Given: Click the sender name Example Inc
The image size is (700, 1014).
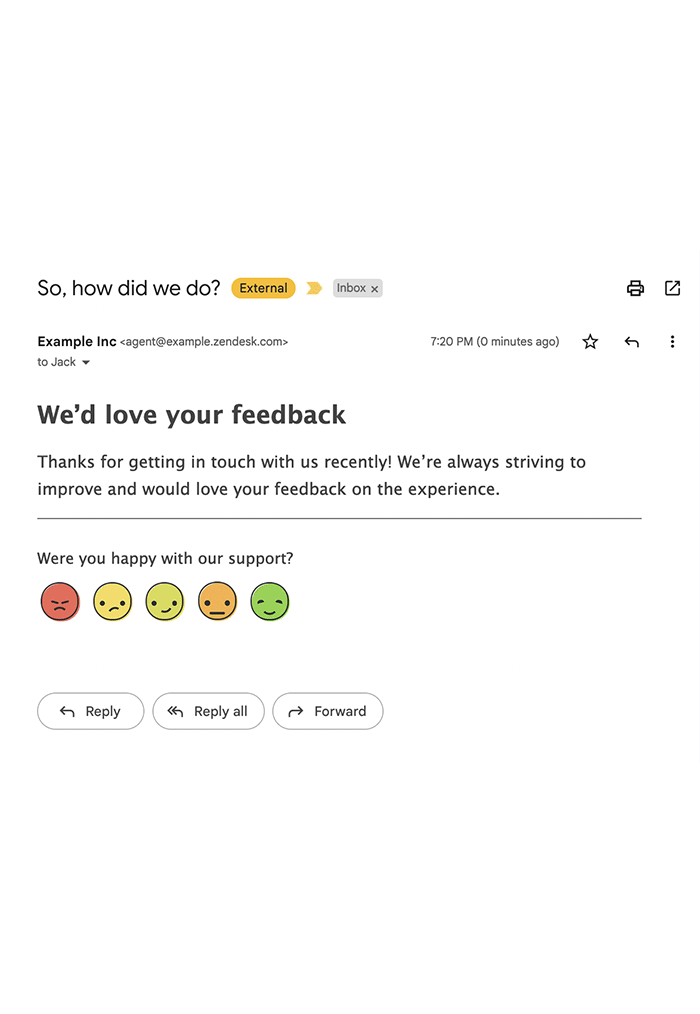Looking at the screenshot, I should (x=77, y=341).
